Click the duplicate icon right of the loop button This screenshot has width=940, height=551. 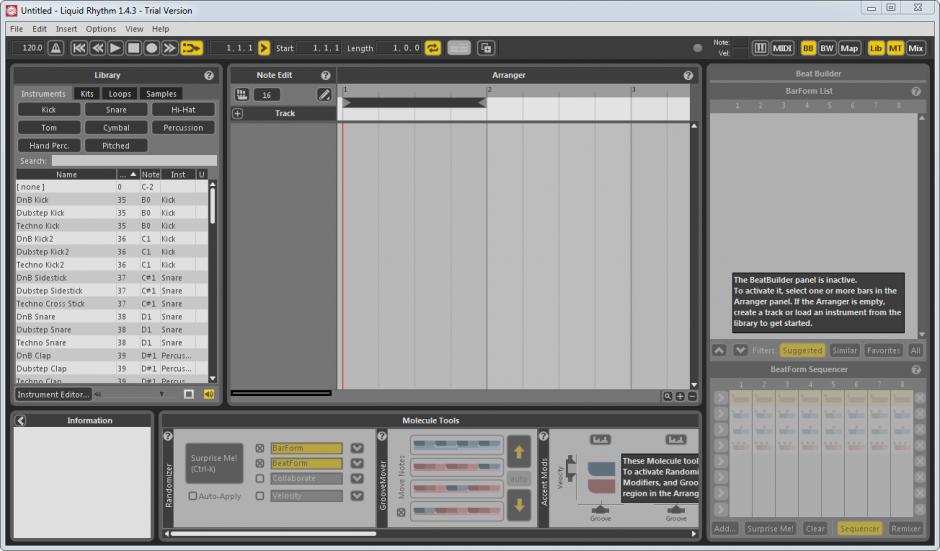click(x=486, y=48)
